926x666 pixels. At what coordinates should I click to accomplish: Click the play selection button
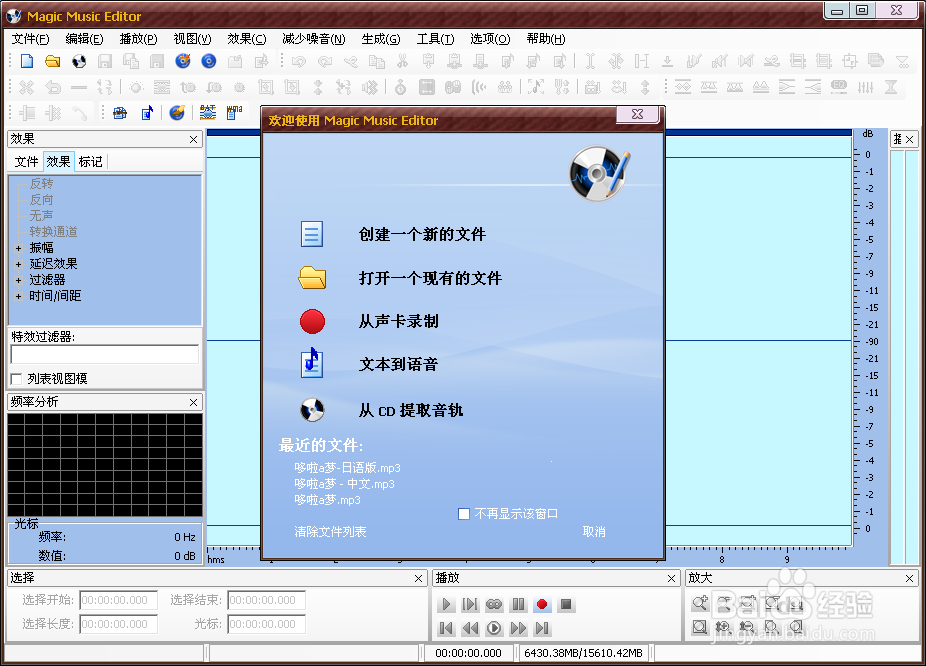[470, 604]
